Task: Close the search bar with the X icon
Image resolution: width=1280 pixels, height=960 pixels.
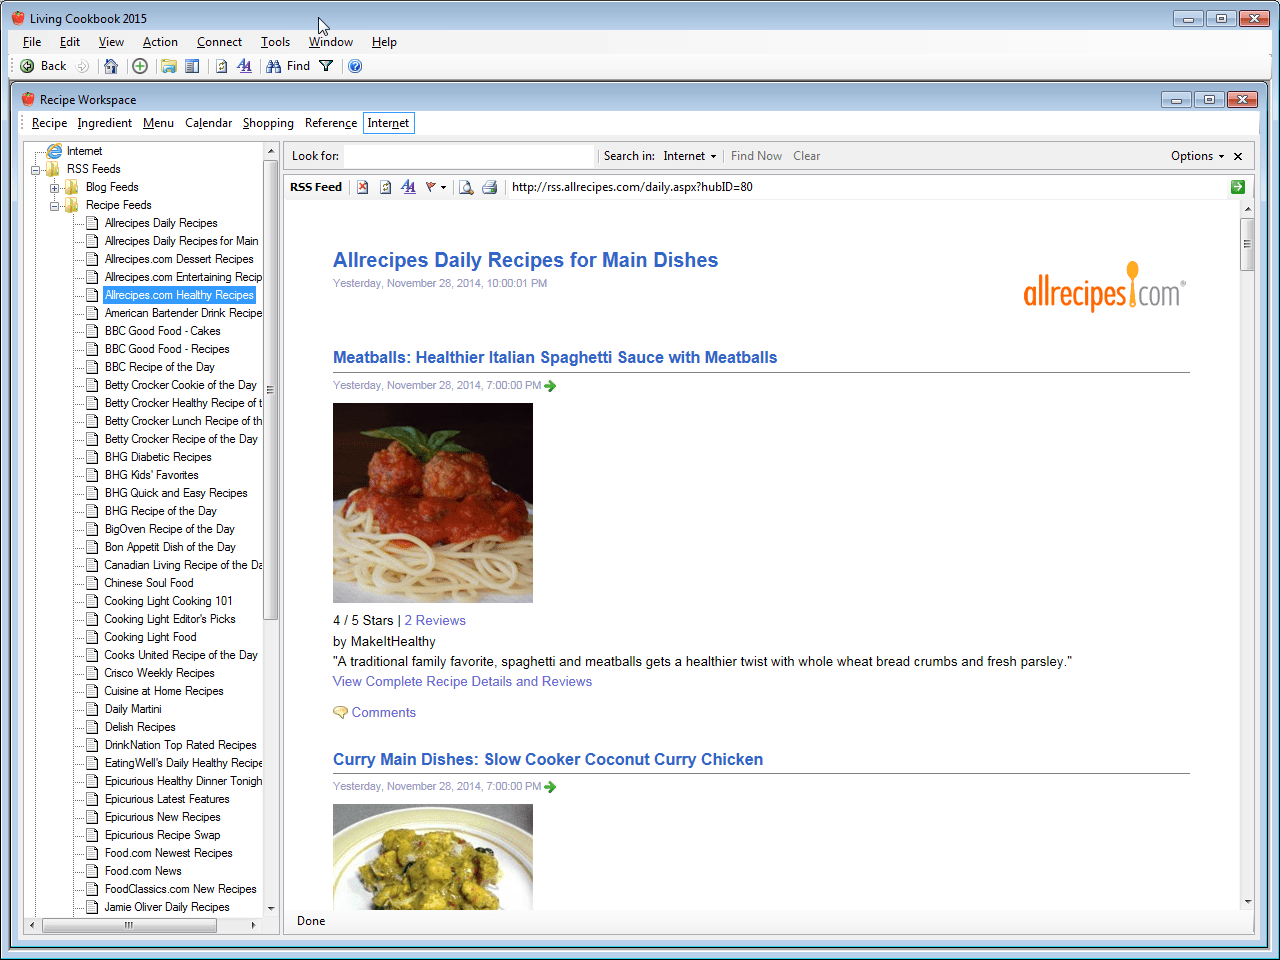Action: point(1238,156)
